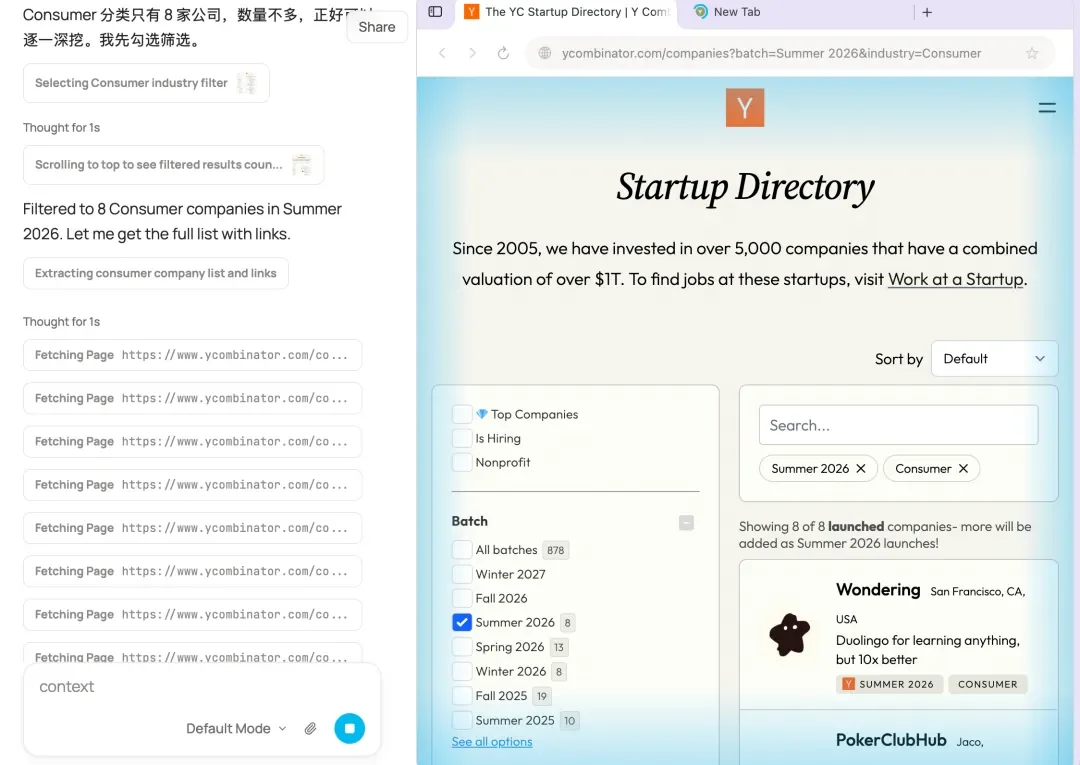
Task: Open thumbnail in Scrolling to top step
Action: point(301,165)
